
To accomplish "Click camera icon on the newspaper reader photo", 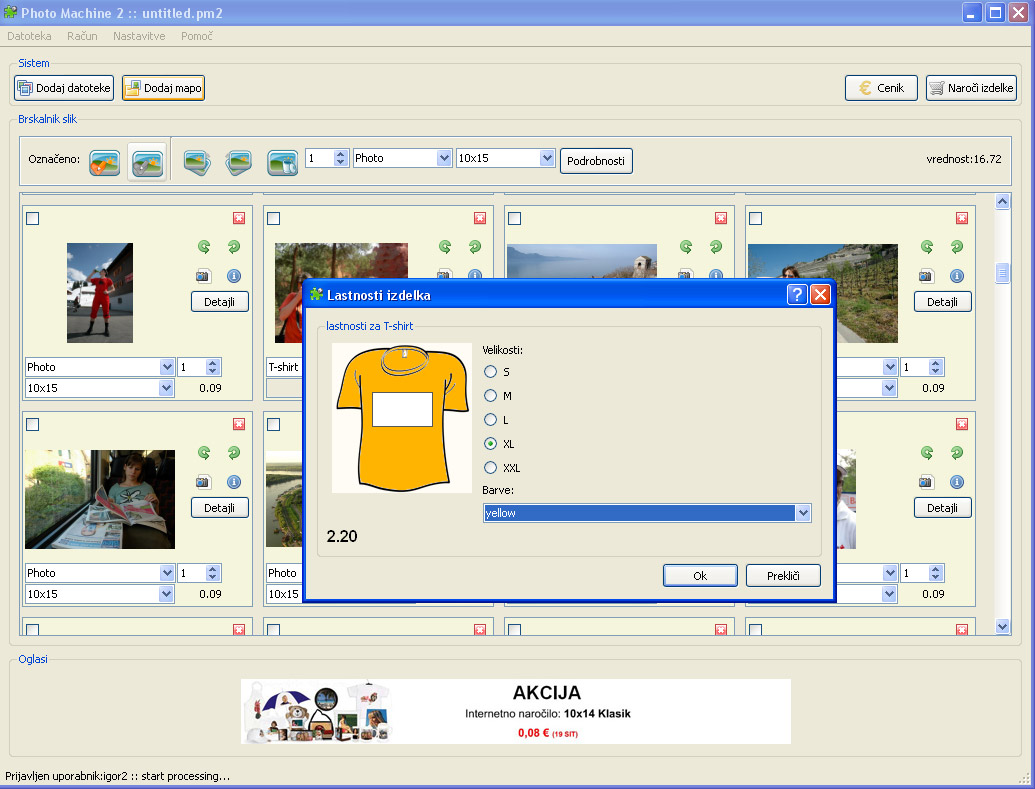I will (x=204, y=482).
